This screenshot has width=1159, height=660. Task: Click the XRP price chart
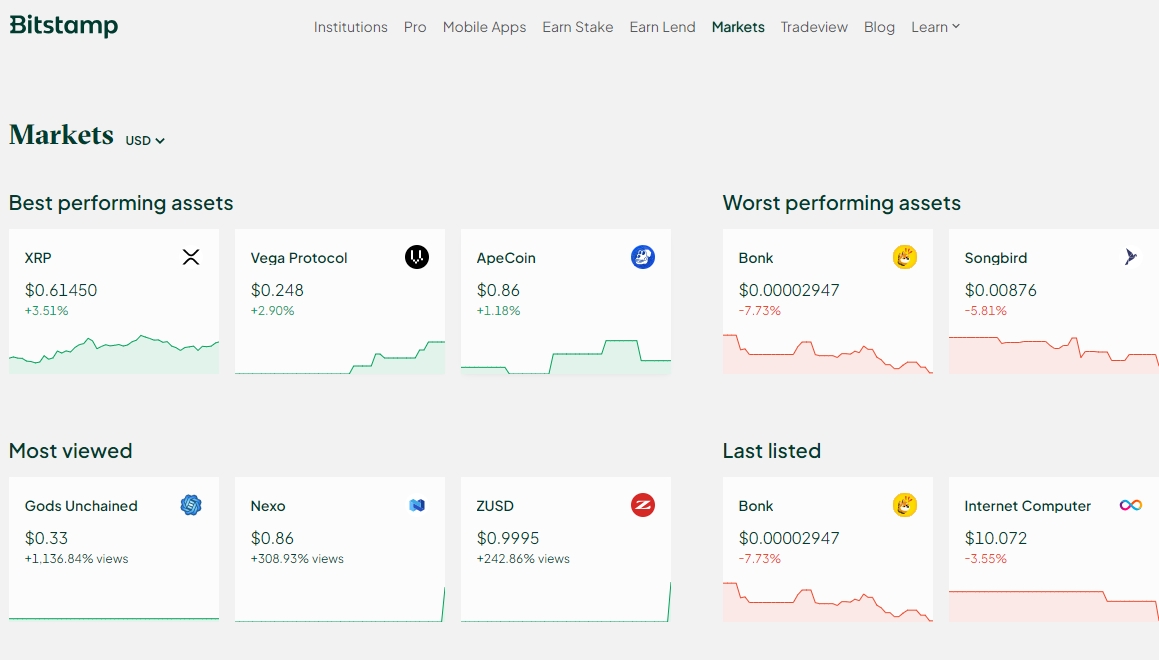114,353
